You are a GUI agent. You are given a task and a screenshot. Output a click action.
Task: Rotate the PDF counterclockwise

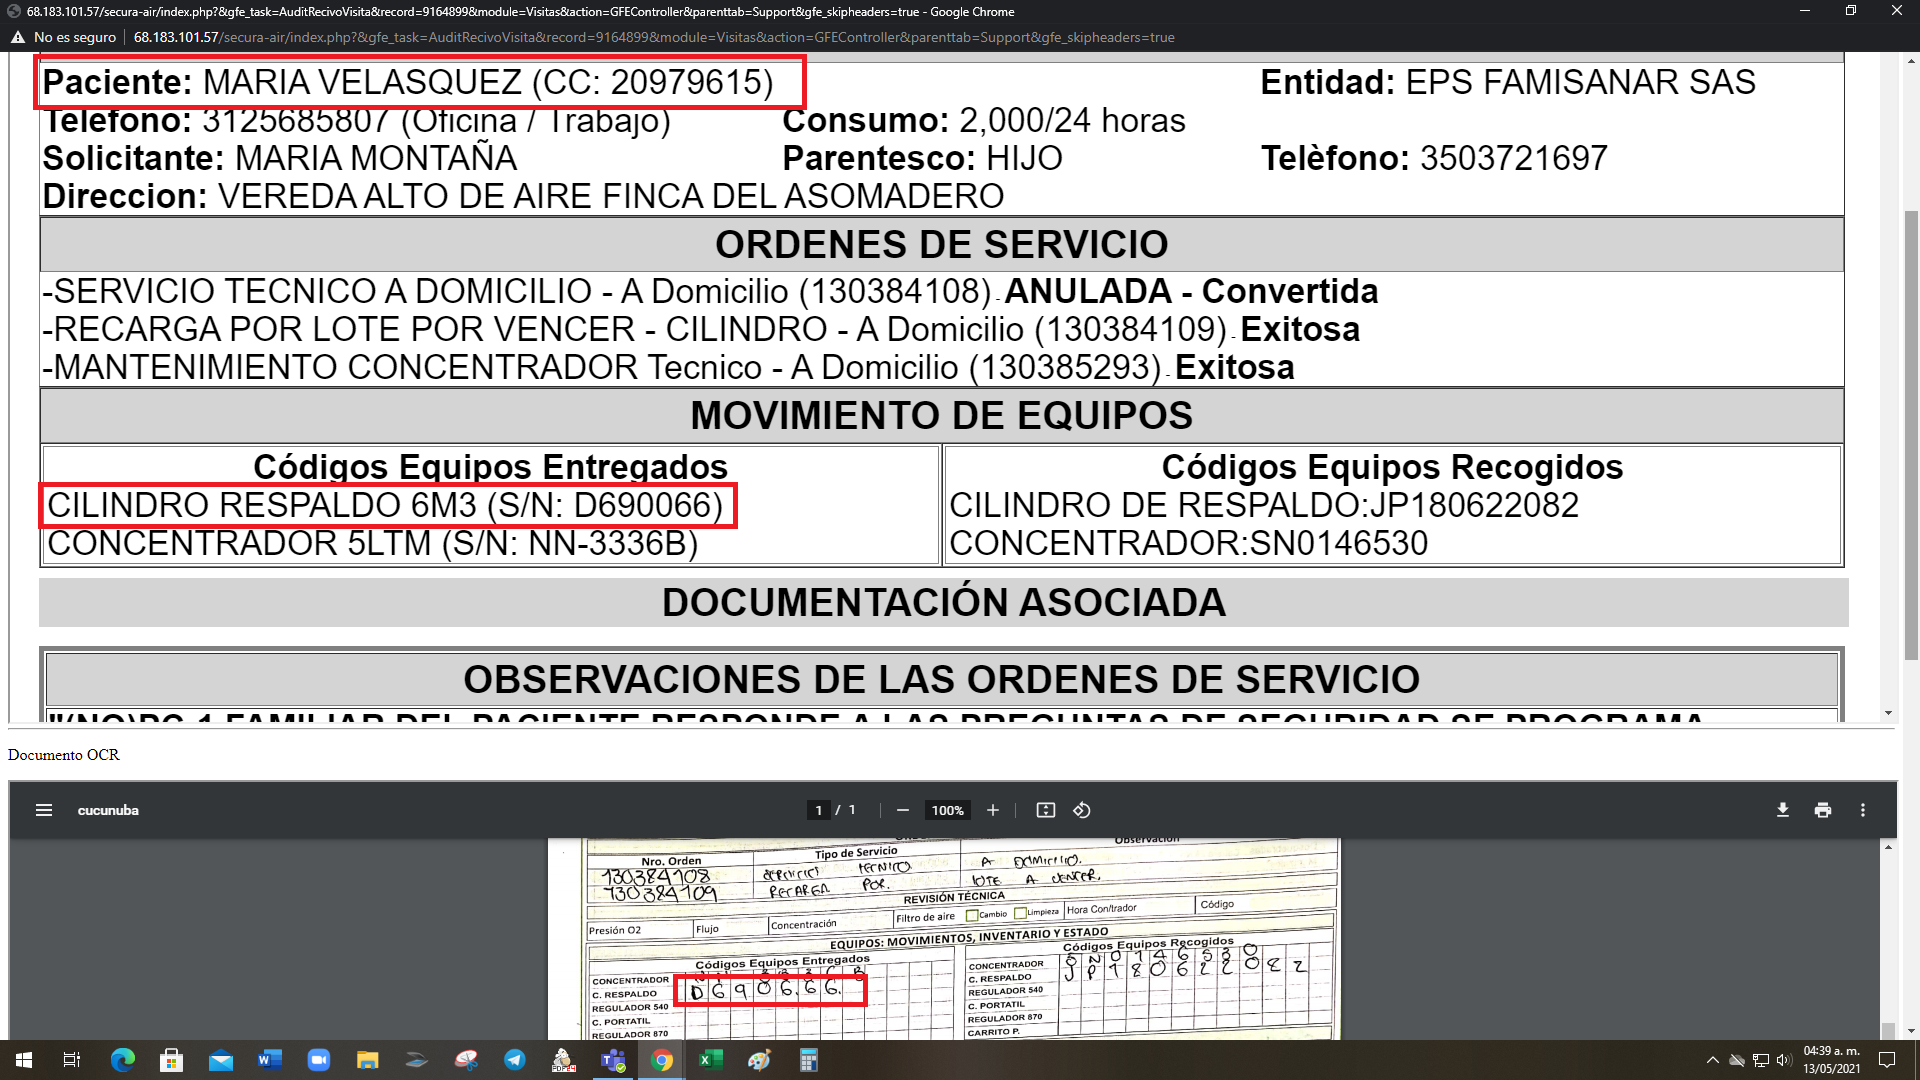tap(1082, 810)
